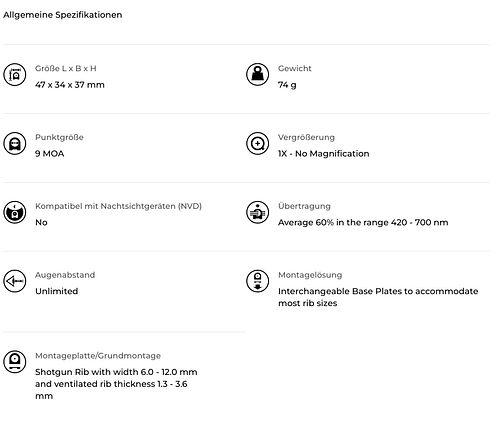The width and height of the screenshot is (500, 441).
Task: Click the 9 MOA value
Action: tap(49, 154)
